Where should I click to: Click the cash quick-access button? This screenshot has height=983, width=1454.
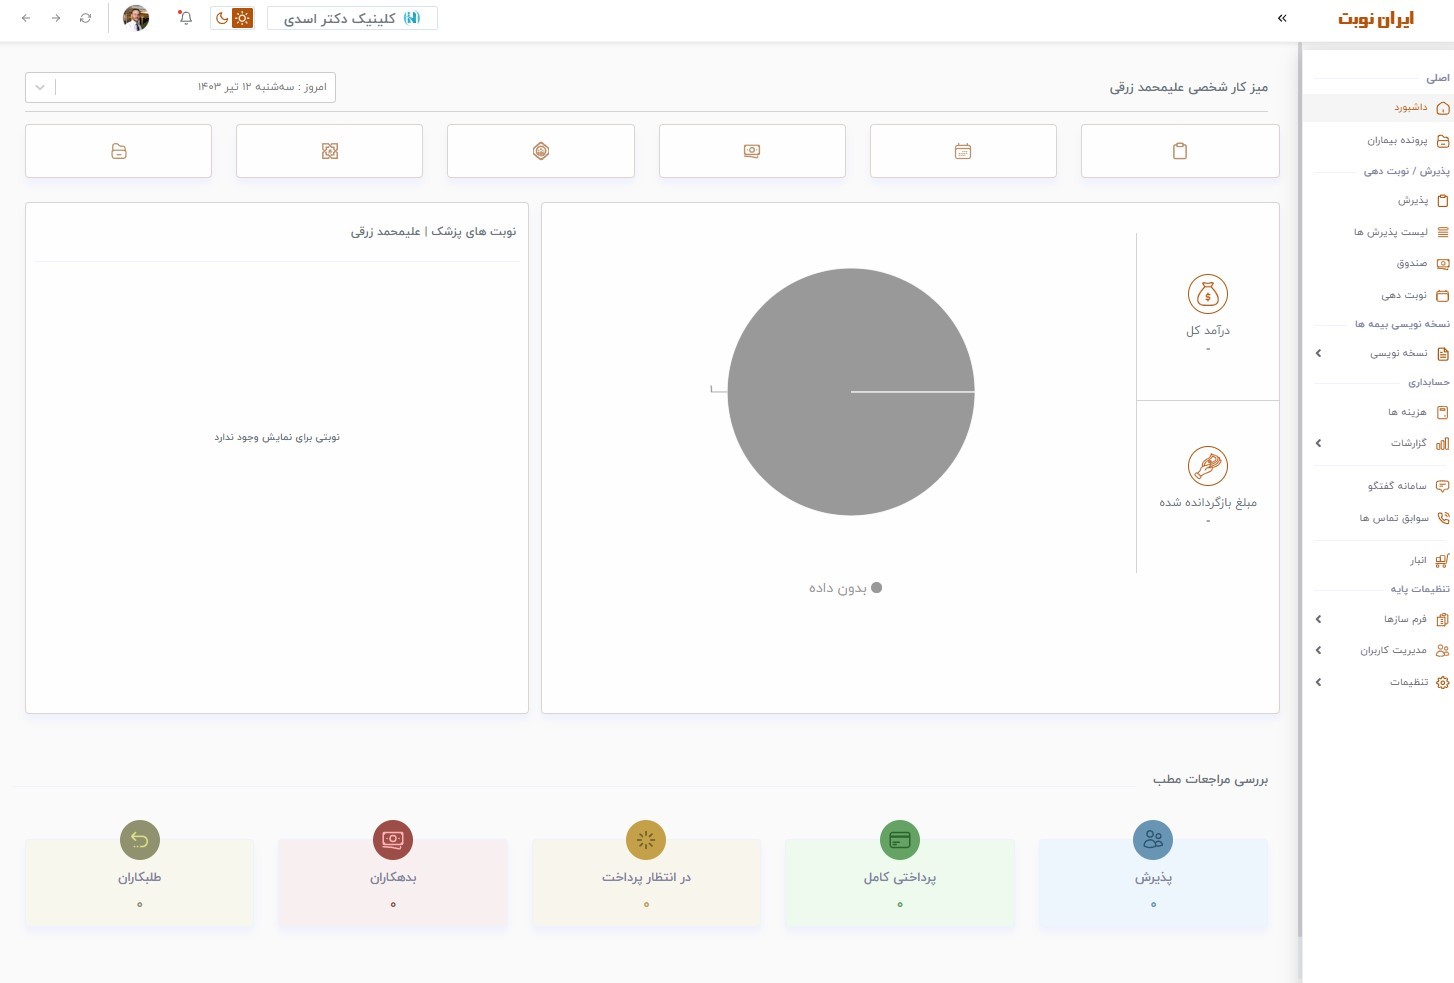tap(752, 151)
